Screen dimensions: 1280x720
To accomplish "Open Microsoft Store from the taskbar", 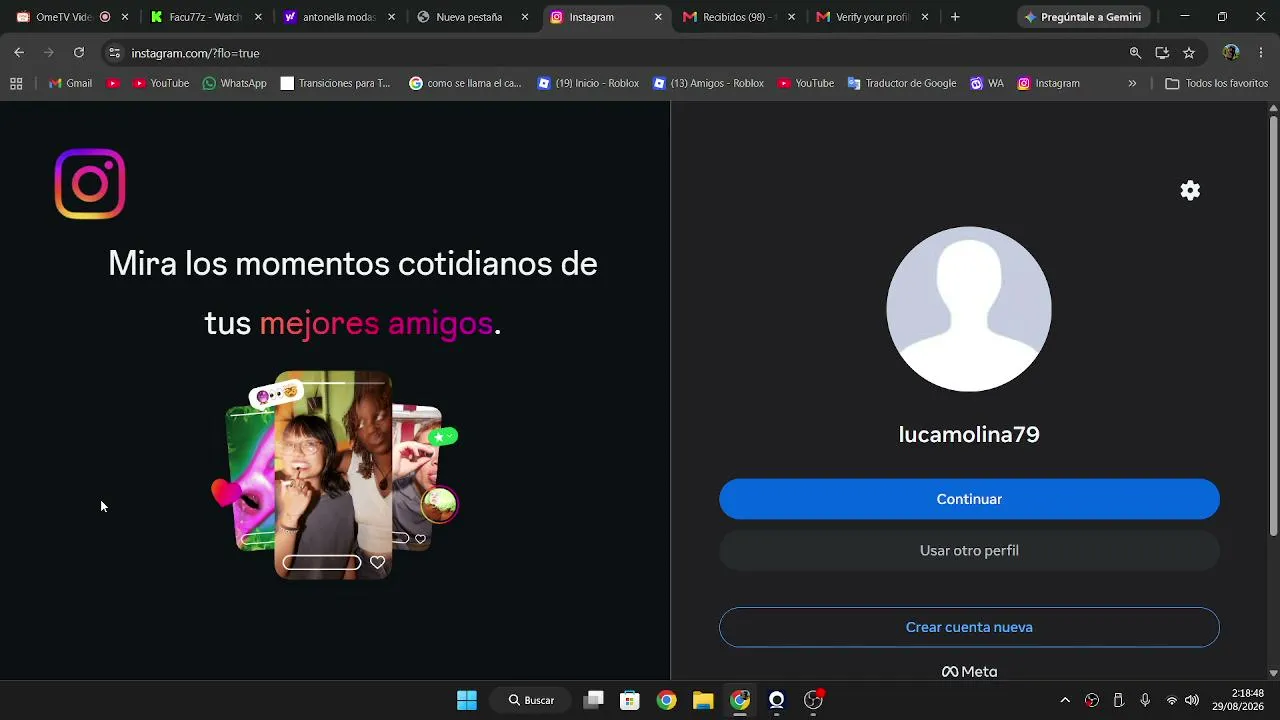I will click(x=629, y=700).
